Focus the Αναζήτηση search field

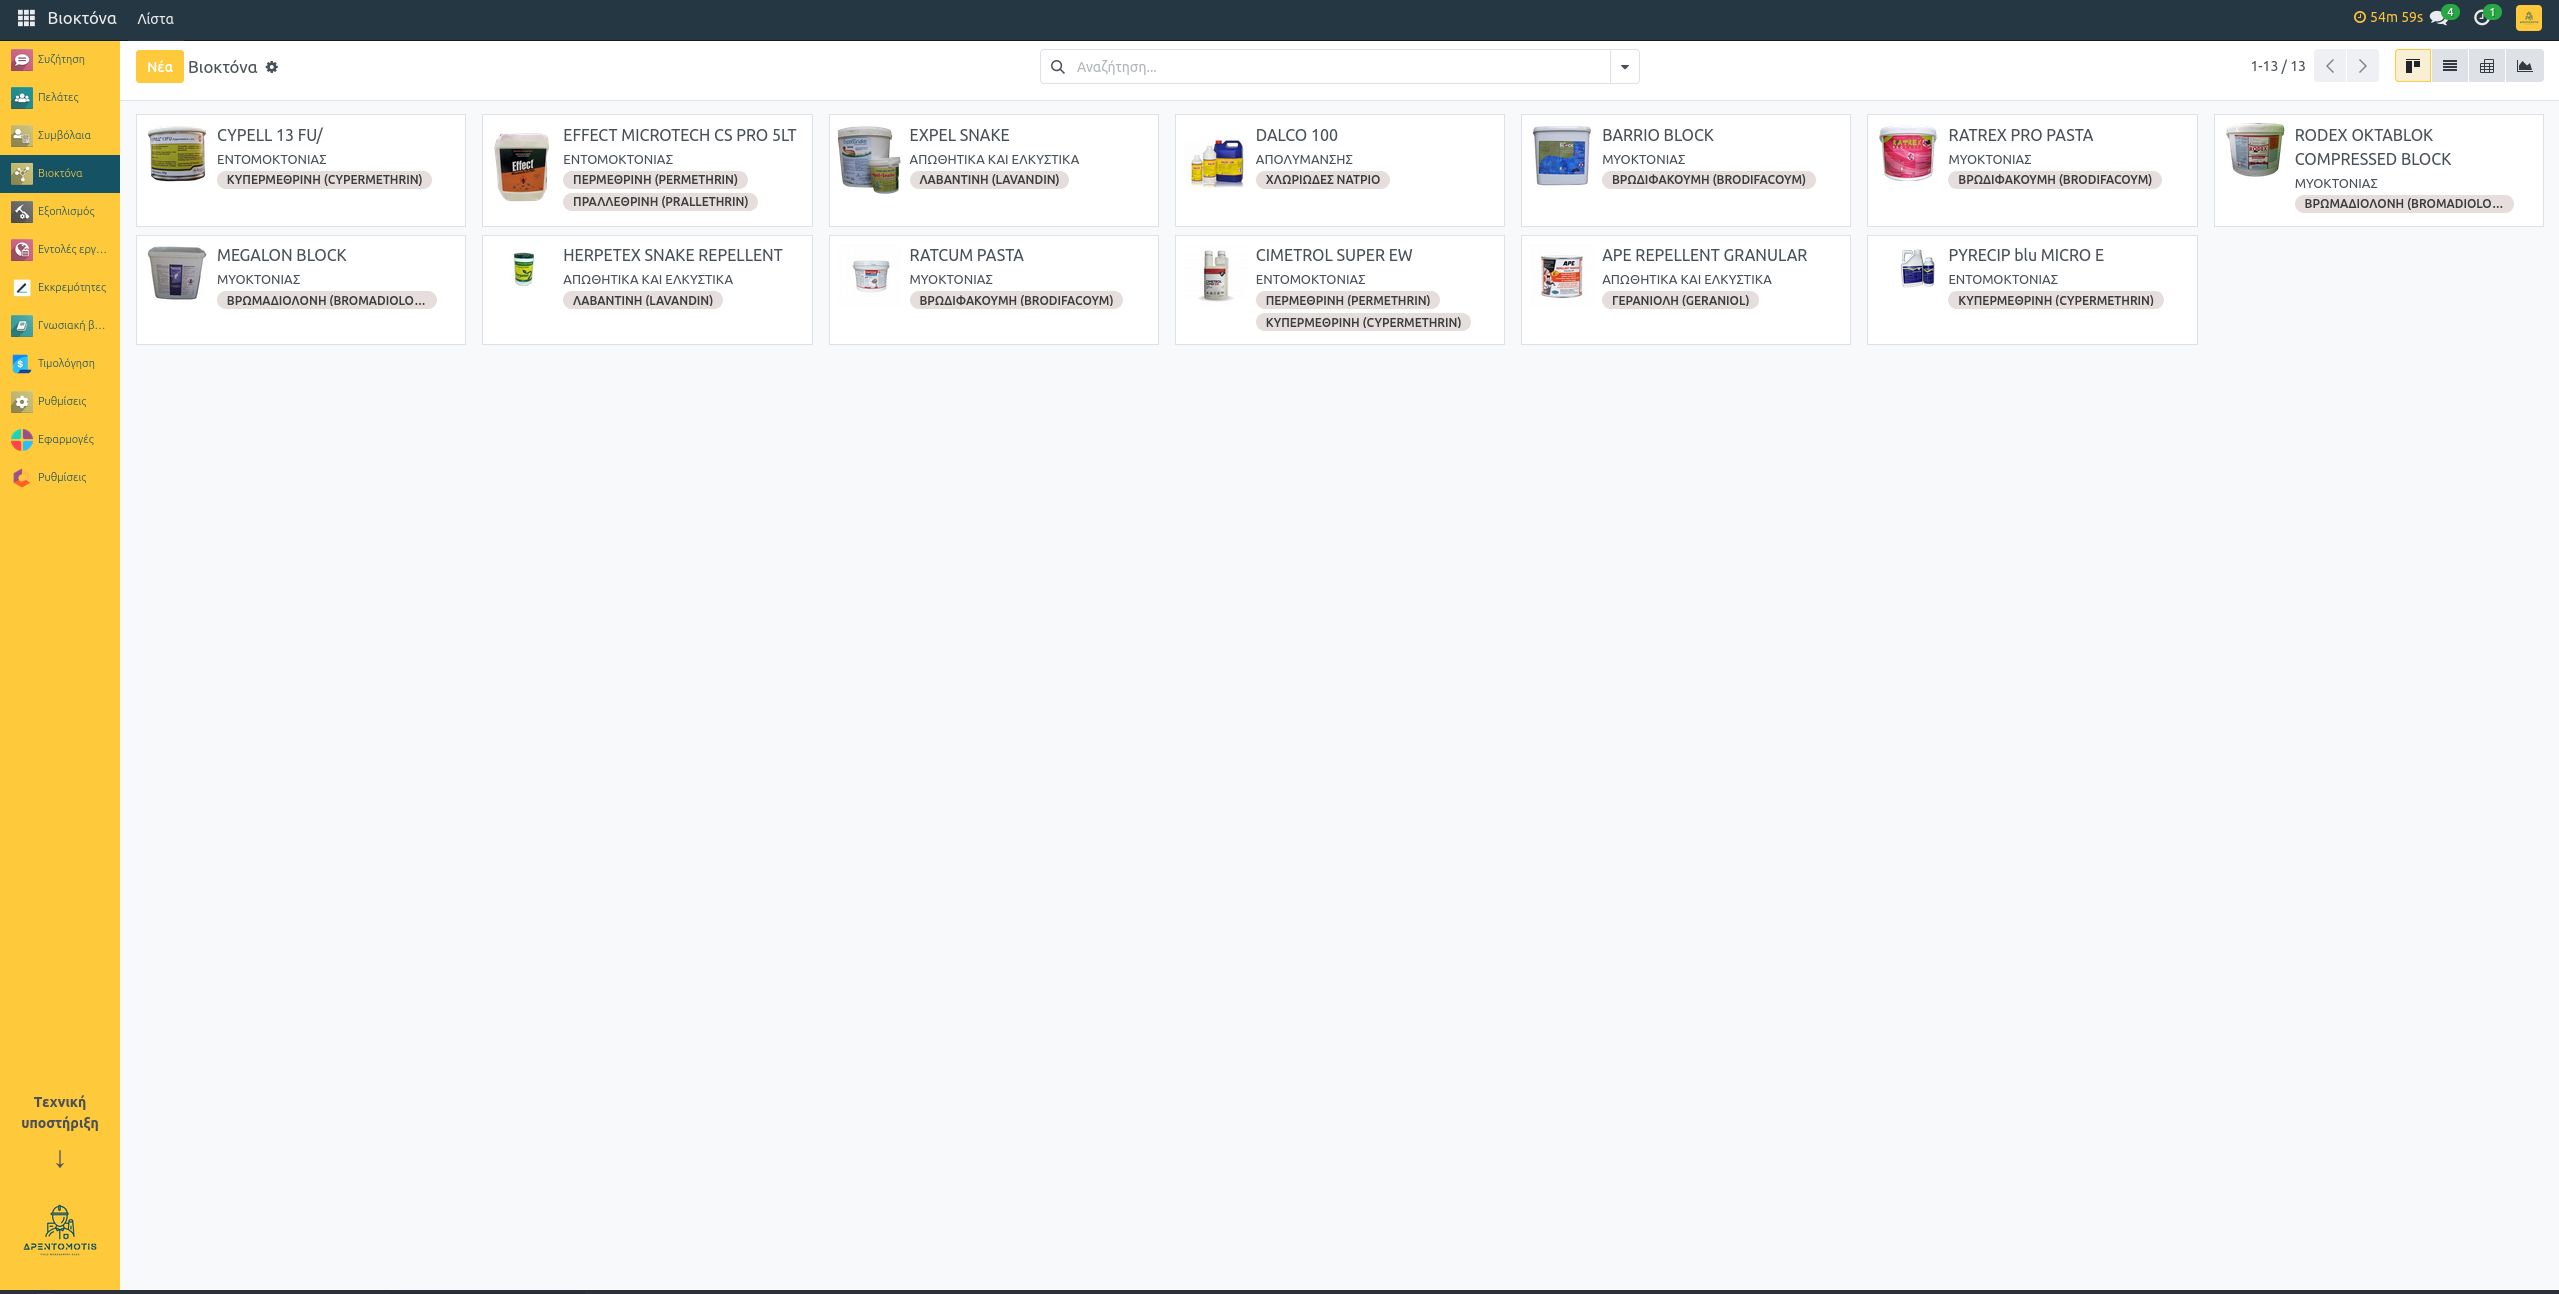(1340, 67)
